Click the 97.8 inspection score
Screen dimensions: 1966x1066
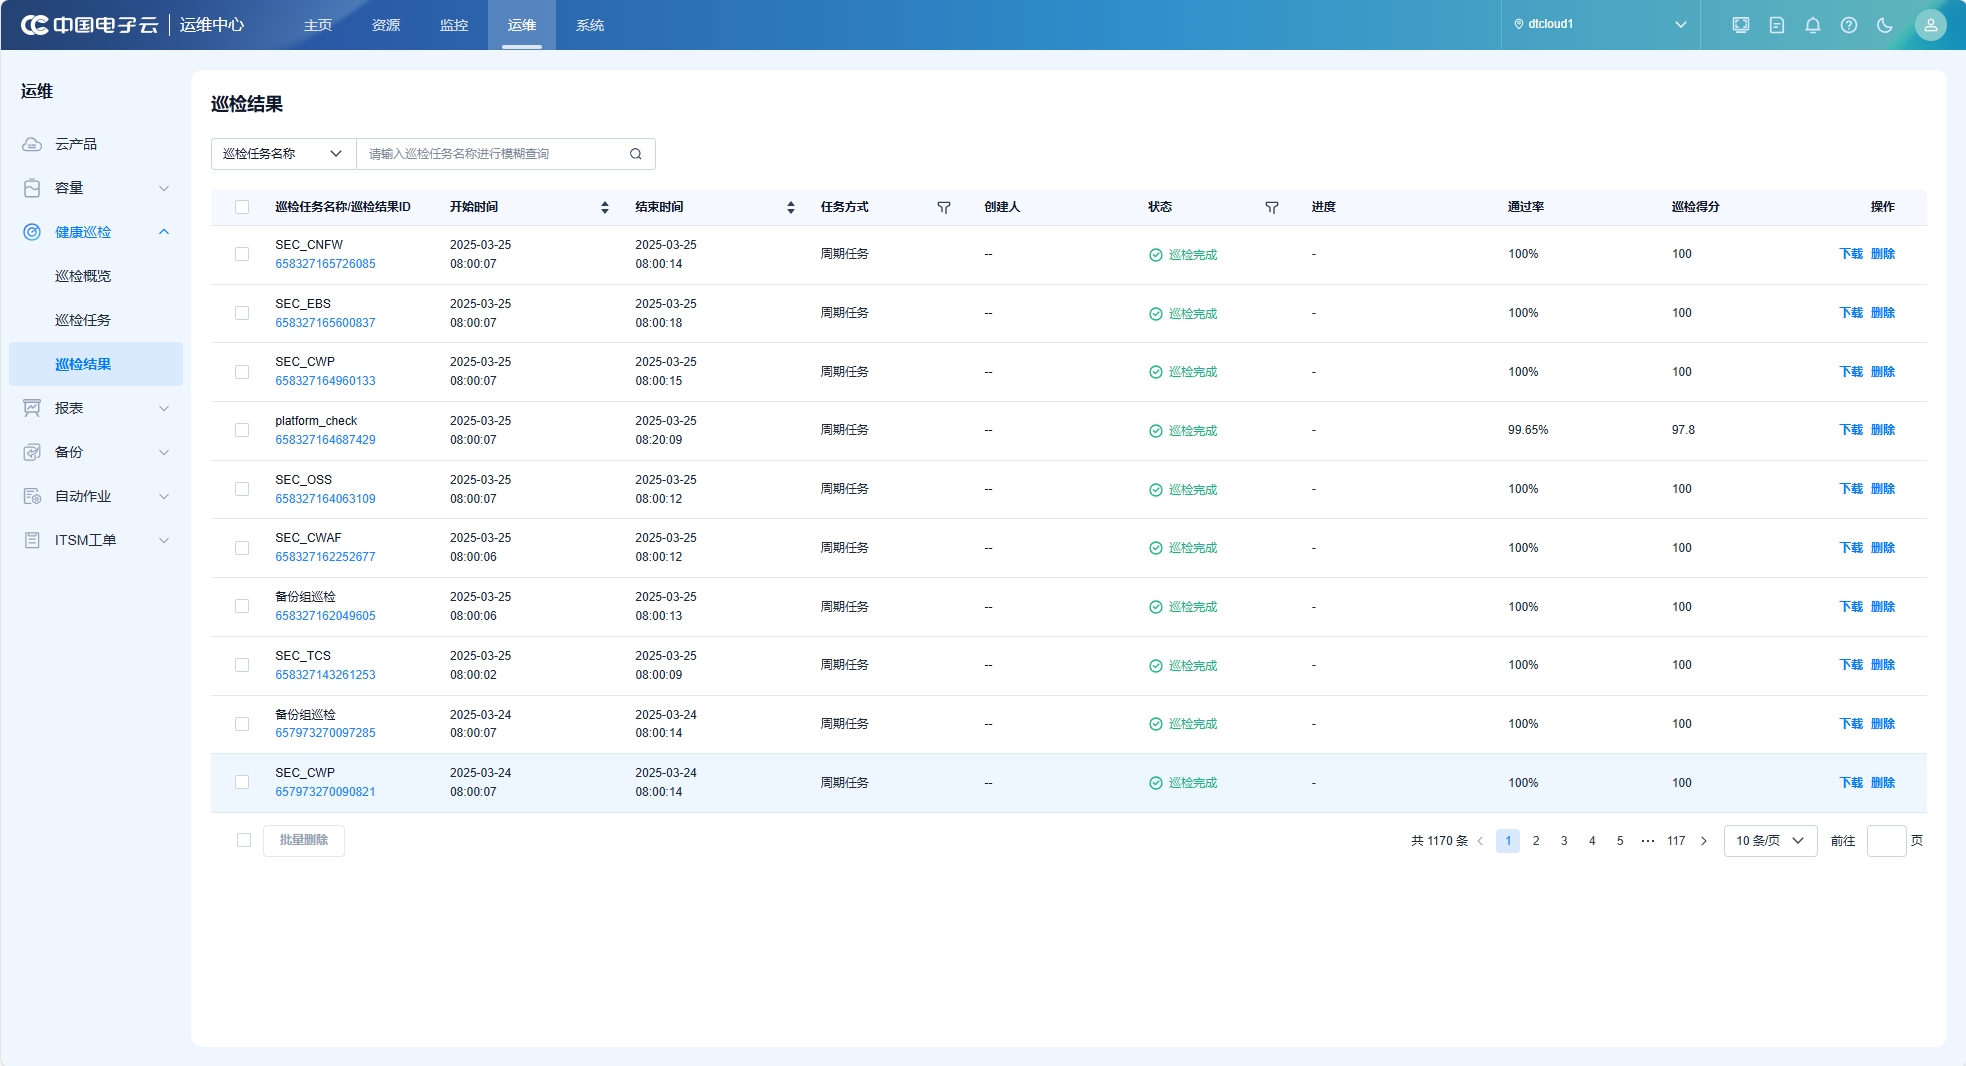(1683, 430)
